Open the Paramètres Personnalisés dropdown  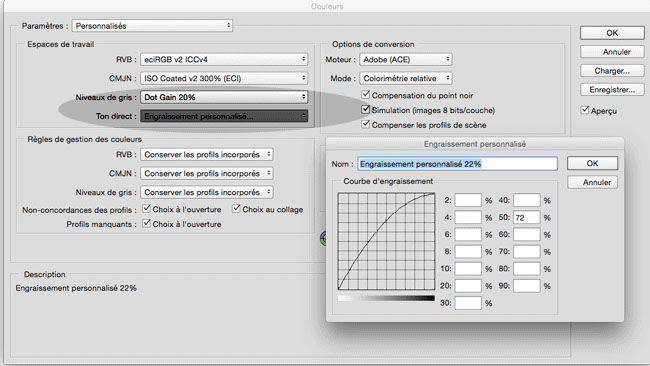[x=152, y=26]
